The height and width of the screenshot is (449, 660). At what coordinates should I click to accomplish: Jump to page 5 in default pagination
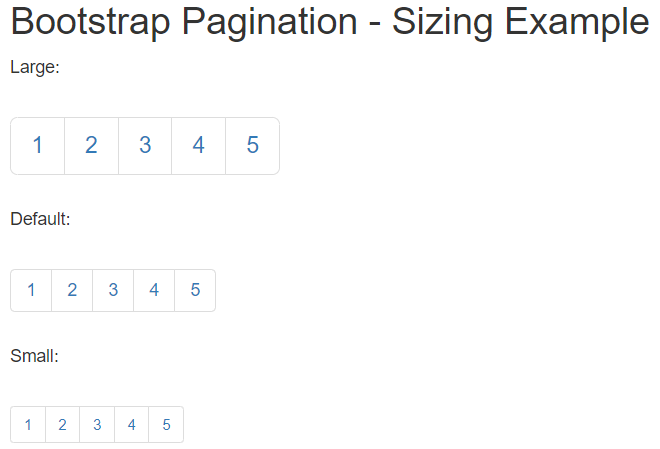point(195,290)
